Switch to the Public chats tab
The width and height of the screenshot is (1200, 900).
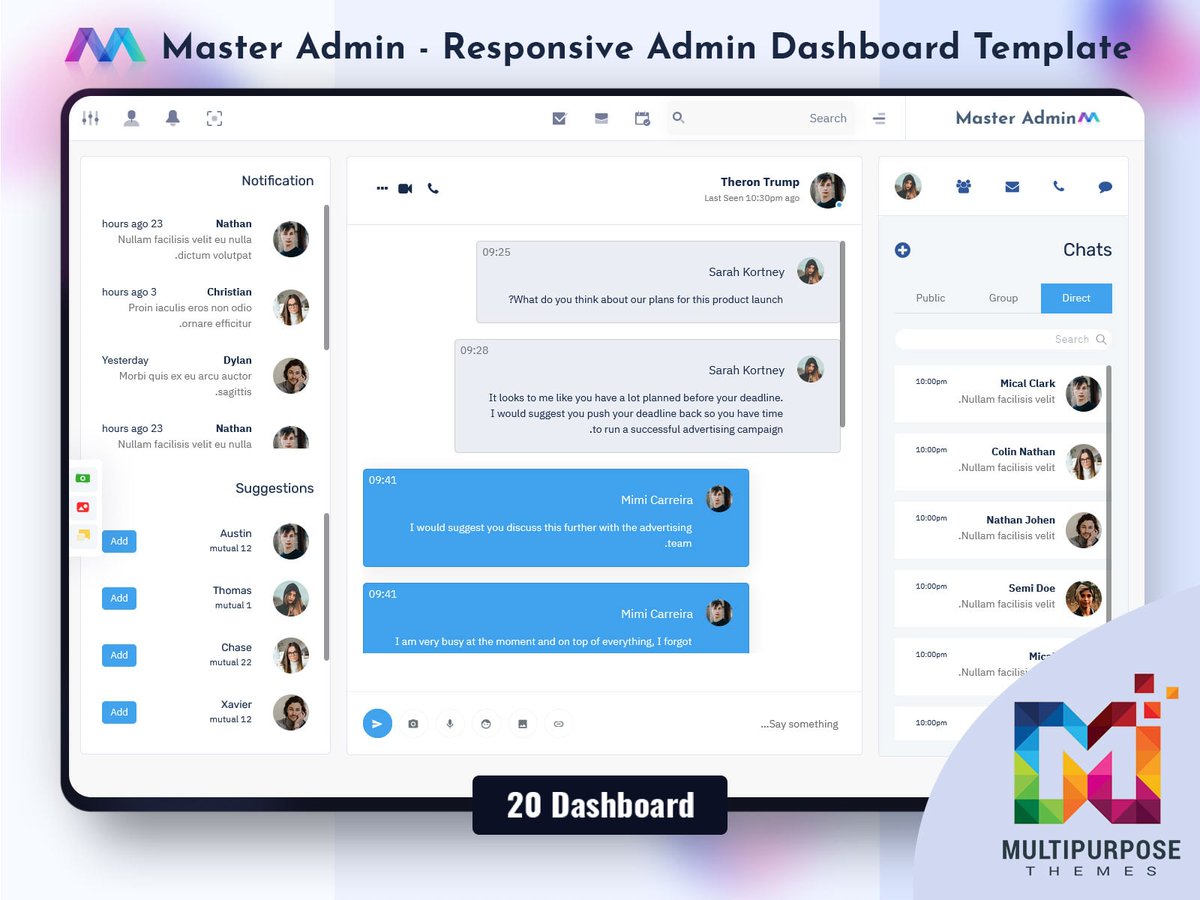(x=930, y=297)
